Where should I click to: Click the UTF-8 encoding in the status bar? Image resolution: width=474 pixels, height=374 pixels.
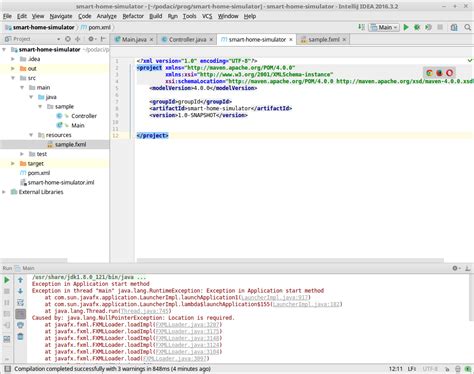[430, 369]
